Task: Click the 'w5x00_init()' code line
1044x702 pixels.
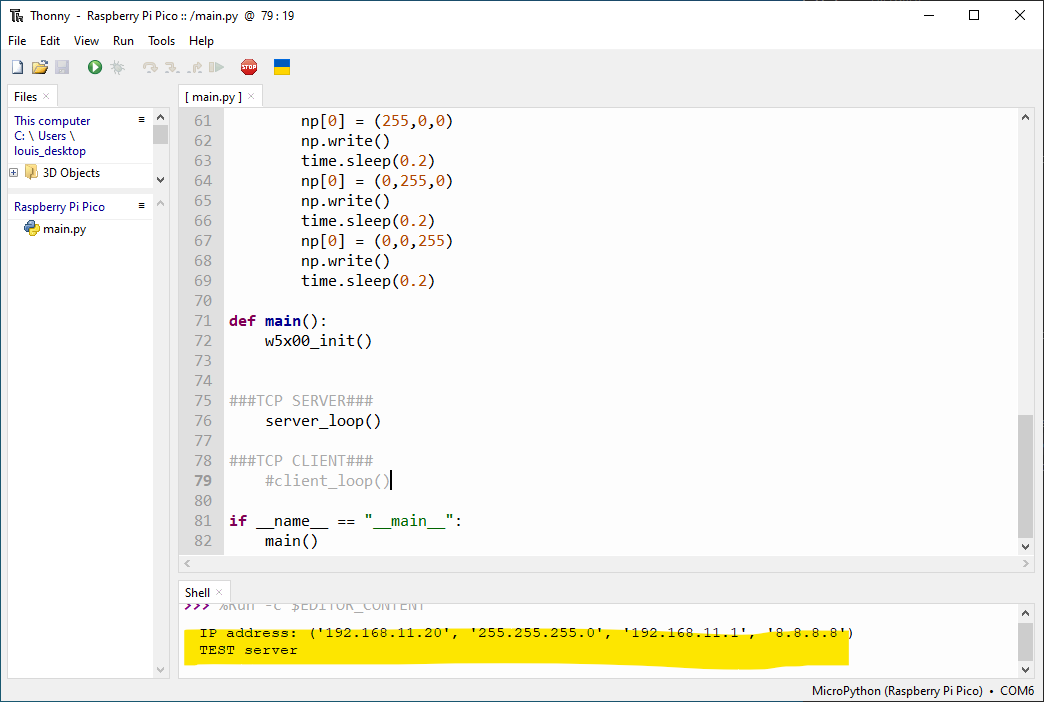Action: click(318, 341)
